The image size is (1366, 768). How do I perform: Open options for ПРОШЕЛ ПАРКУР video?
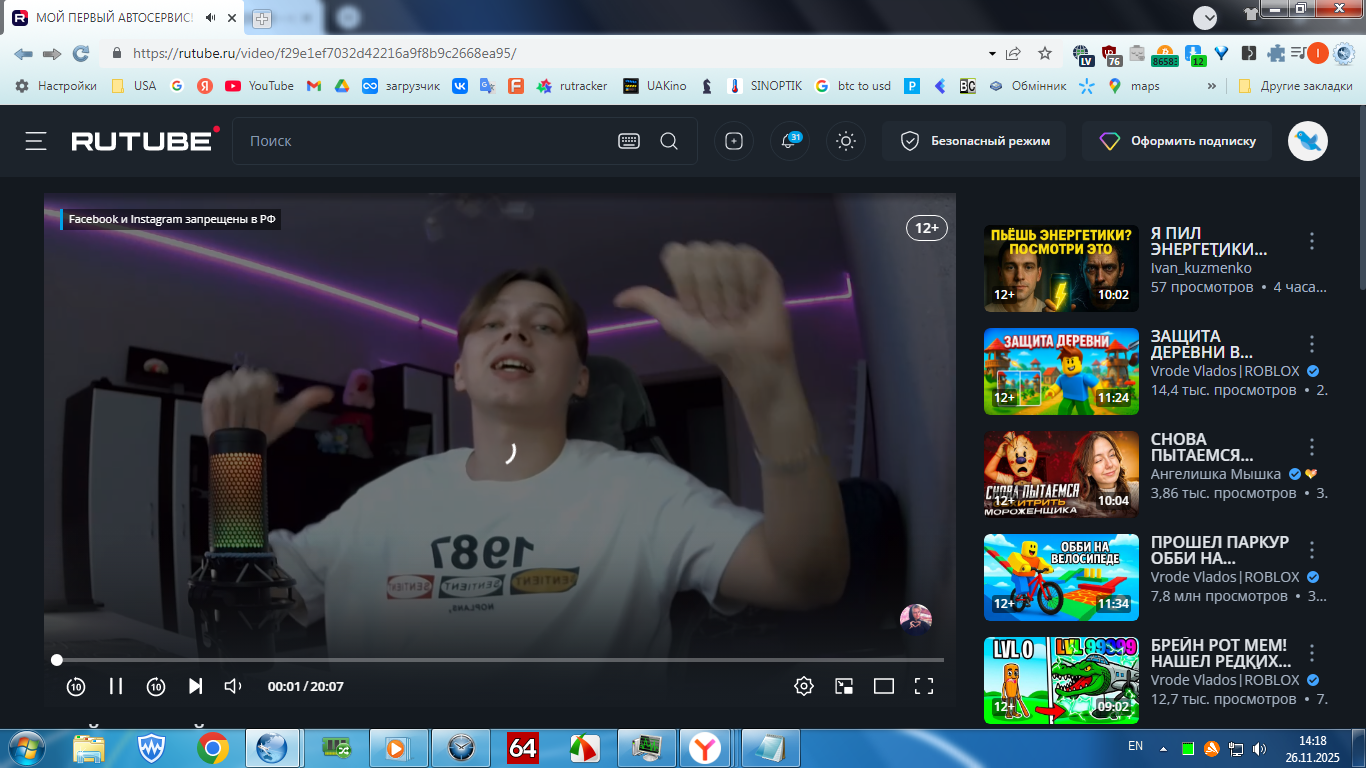(1312, 550)
